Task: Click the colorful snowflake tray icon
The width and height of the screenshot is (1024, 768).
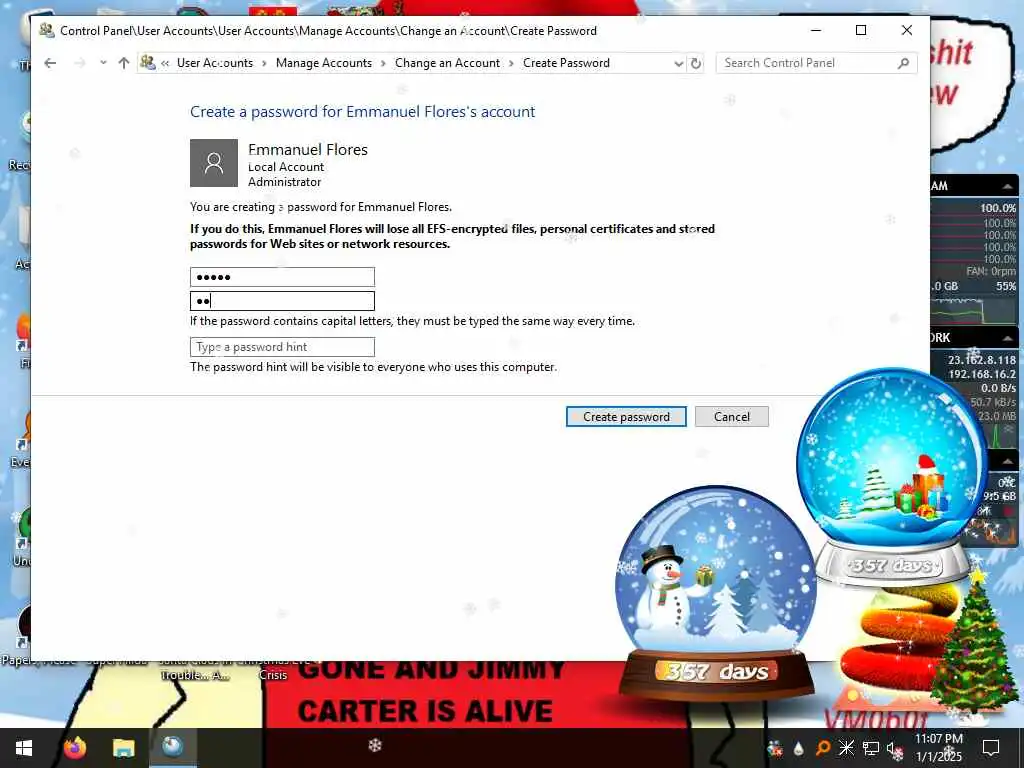Action: (x=775, y=748)
